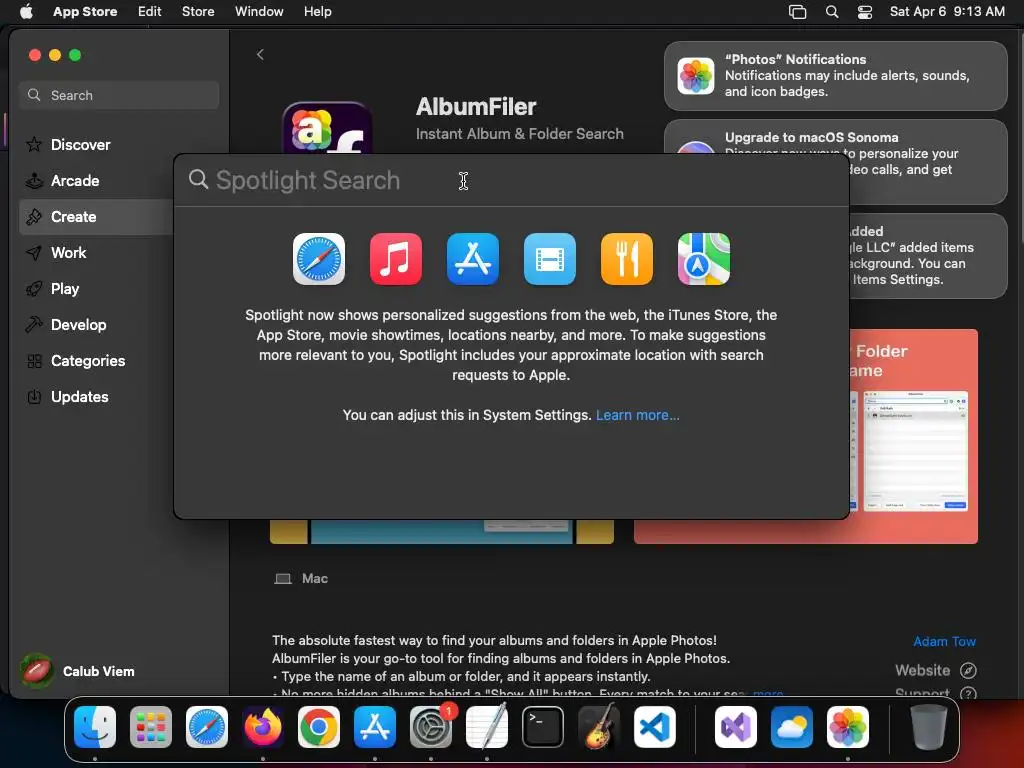Go back with the chevron button

click(260, 54)
